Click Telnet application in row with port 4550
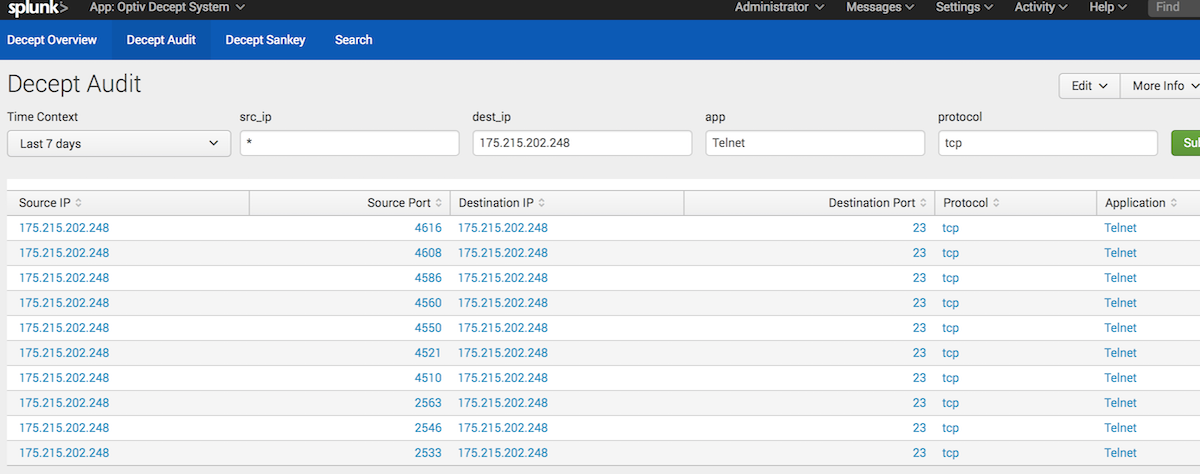 (1120, 328)
